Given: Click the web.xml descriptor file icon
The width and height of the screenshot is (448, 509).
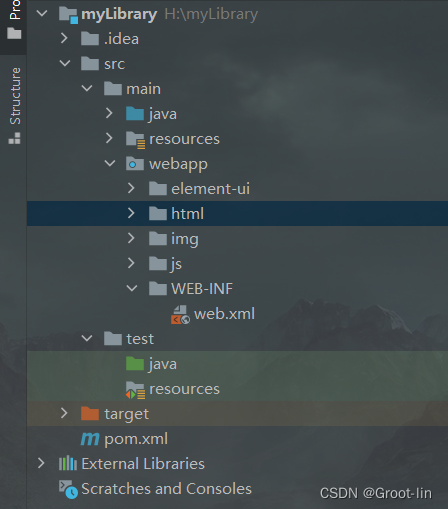Looking at the screenshot, I should (180, 315).
